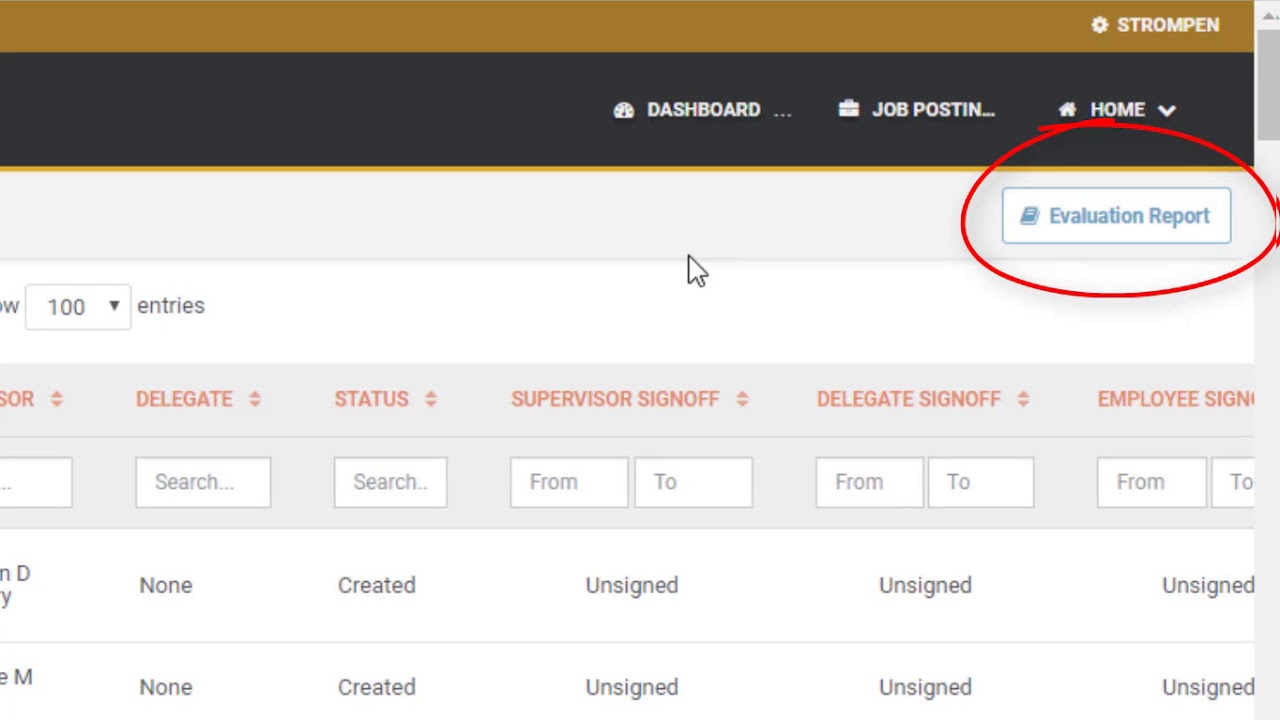Select Created status in first row
1280x720 pixels.
pyautogui.click(x=377, y=585)
